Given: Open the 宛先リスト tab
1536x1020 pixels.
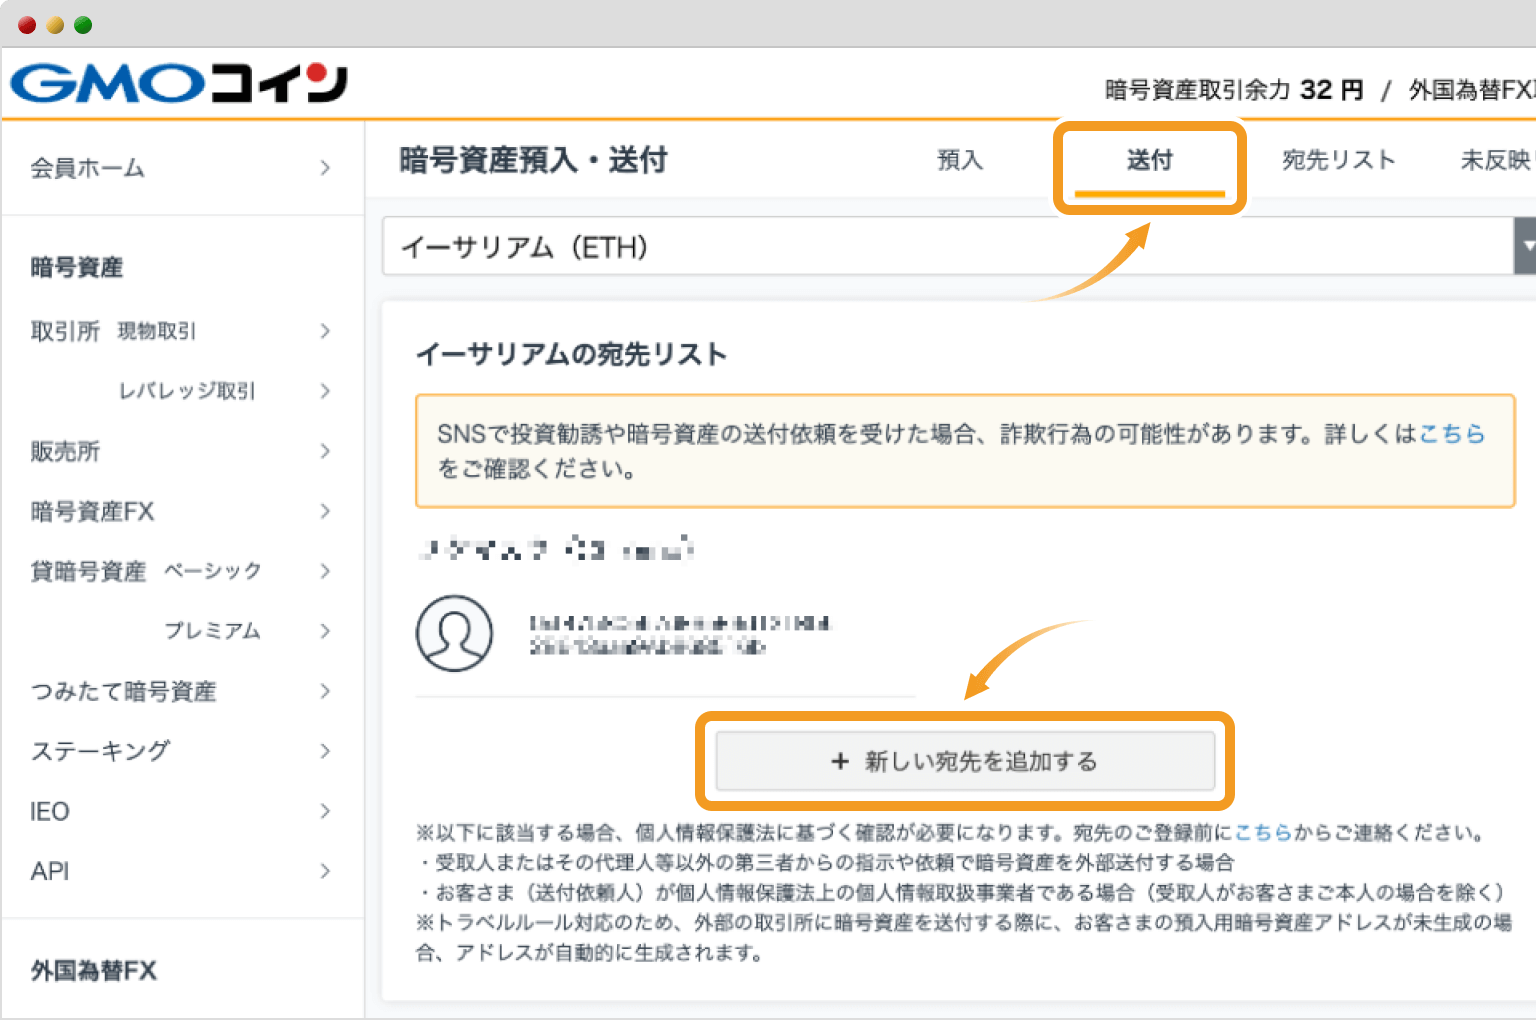Looking at the screenshot, I should pyautogui.click(x=1338, y=160).
